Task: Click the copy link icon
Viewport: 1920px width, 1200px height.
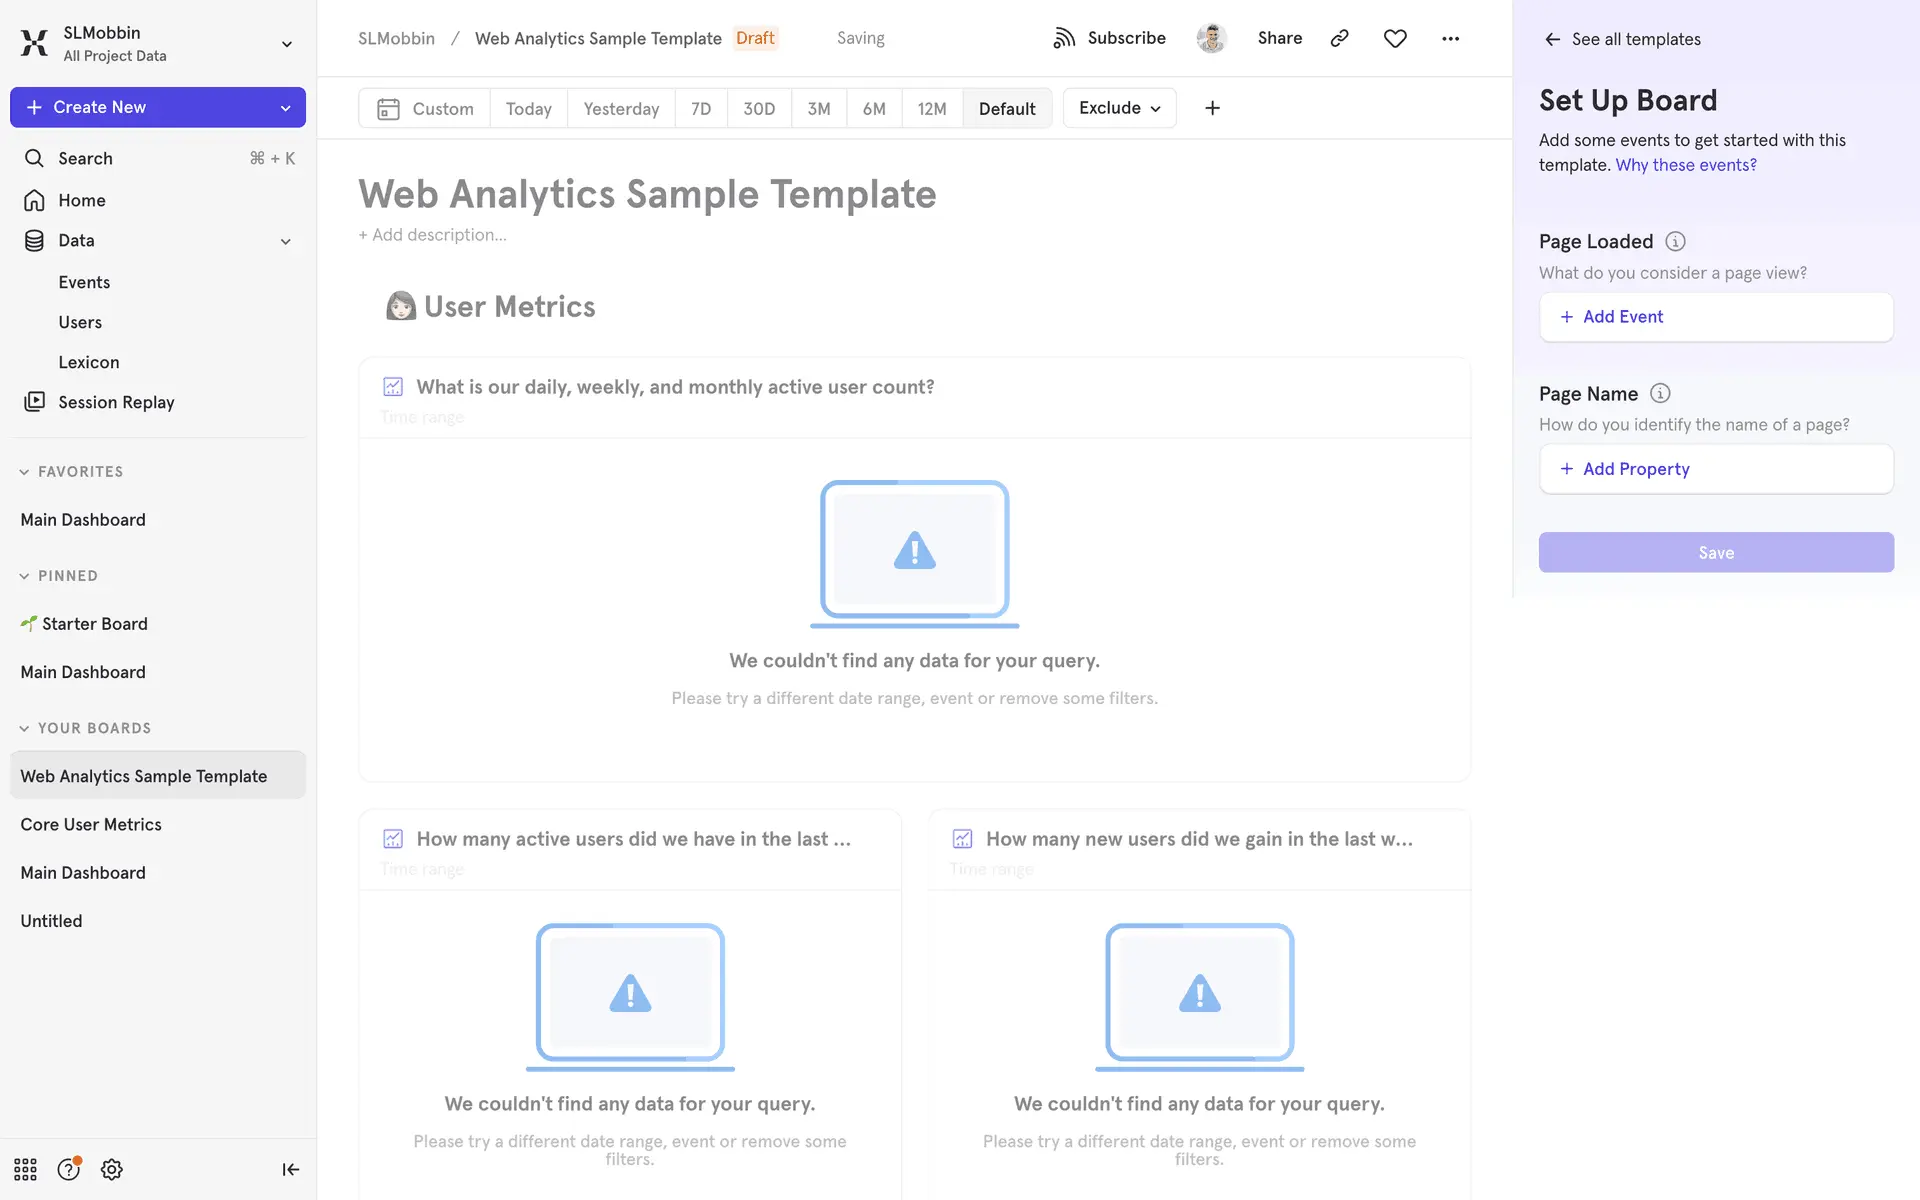Action: click(1339, 38)
